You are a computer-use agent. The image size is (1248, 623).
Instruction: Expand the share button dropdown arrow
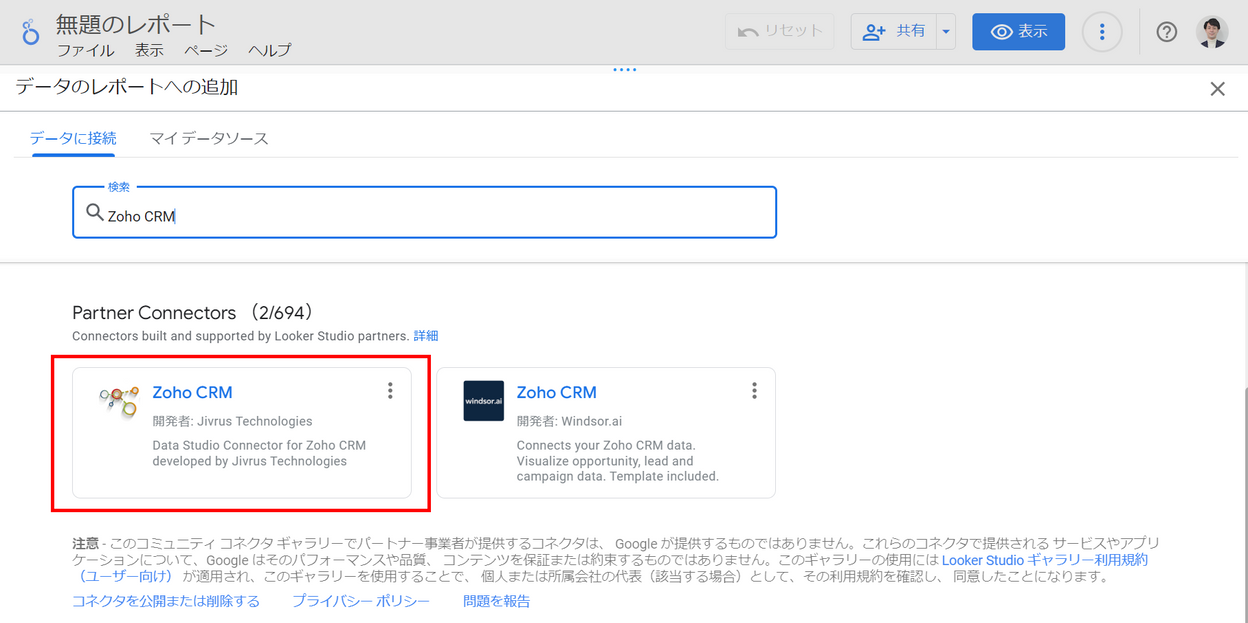[946, 32]
